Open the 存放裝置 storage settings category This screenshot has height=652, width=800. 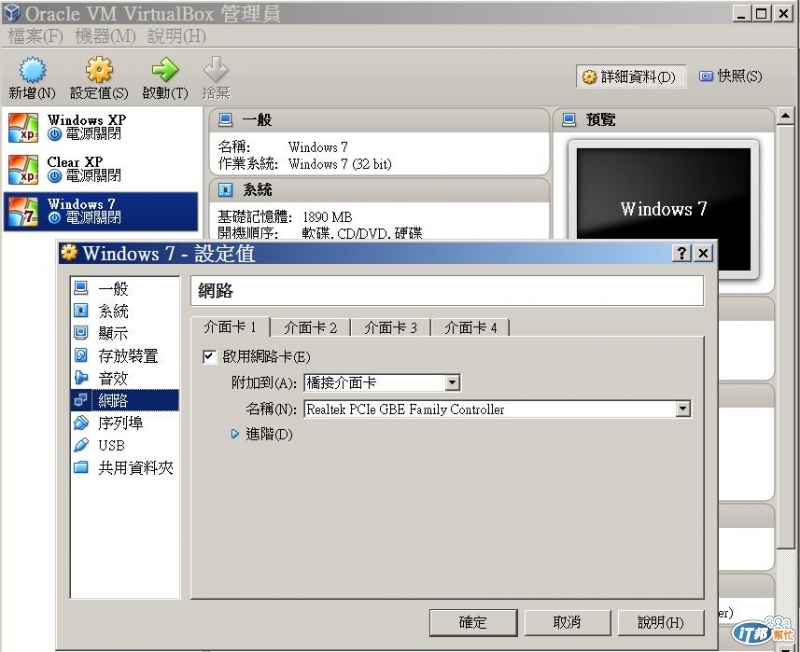tap(125, 356)
